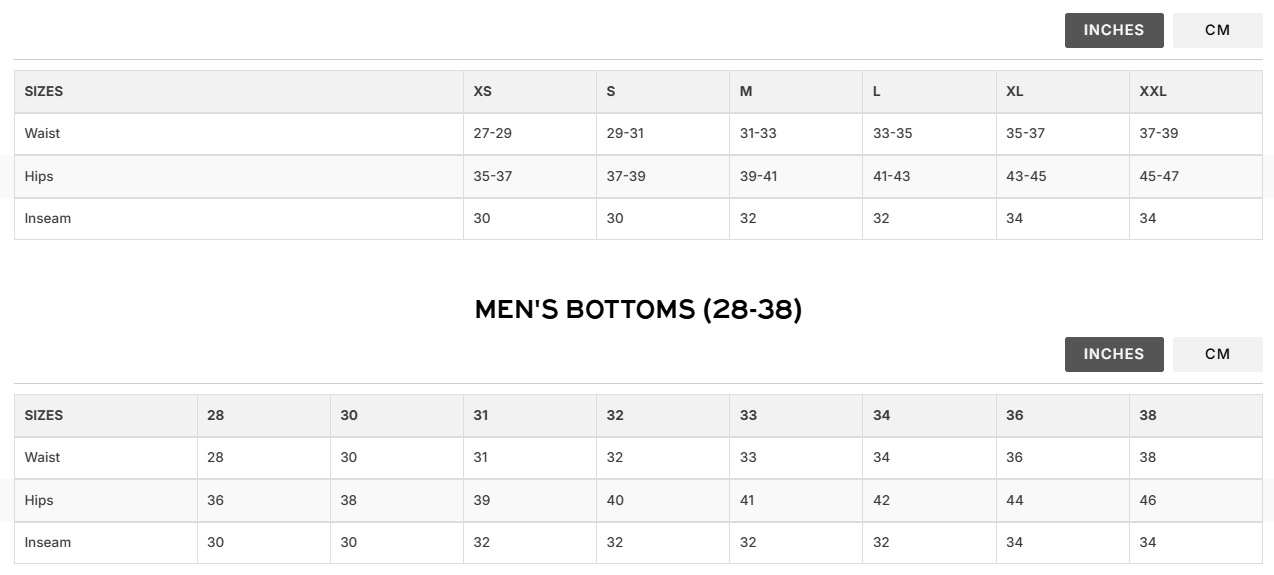
Task: Click Hips row label in bottoms table
Action: [39, 500]
